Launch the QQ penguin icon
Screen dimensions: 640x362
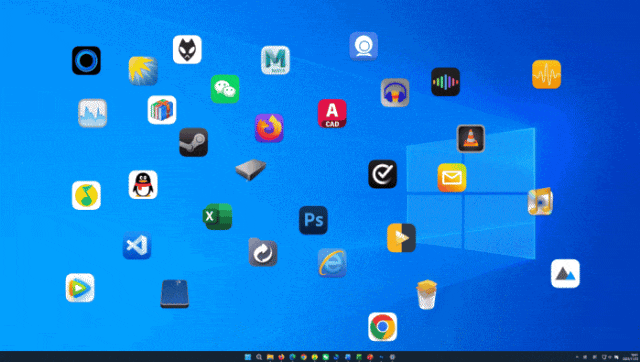(x=143, y=185)
